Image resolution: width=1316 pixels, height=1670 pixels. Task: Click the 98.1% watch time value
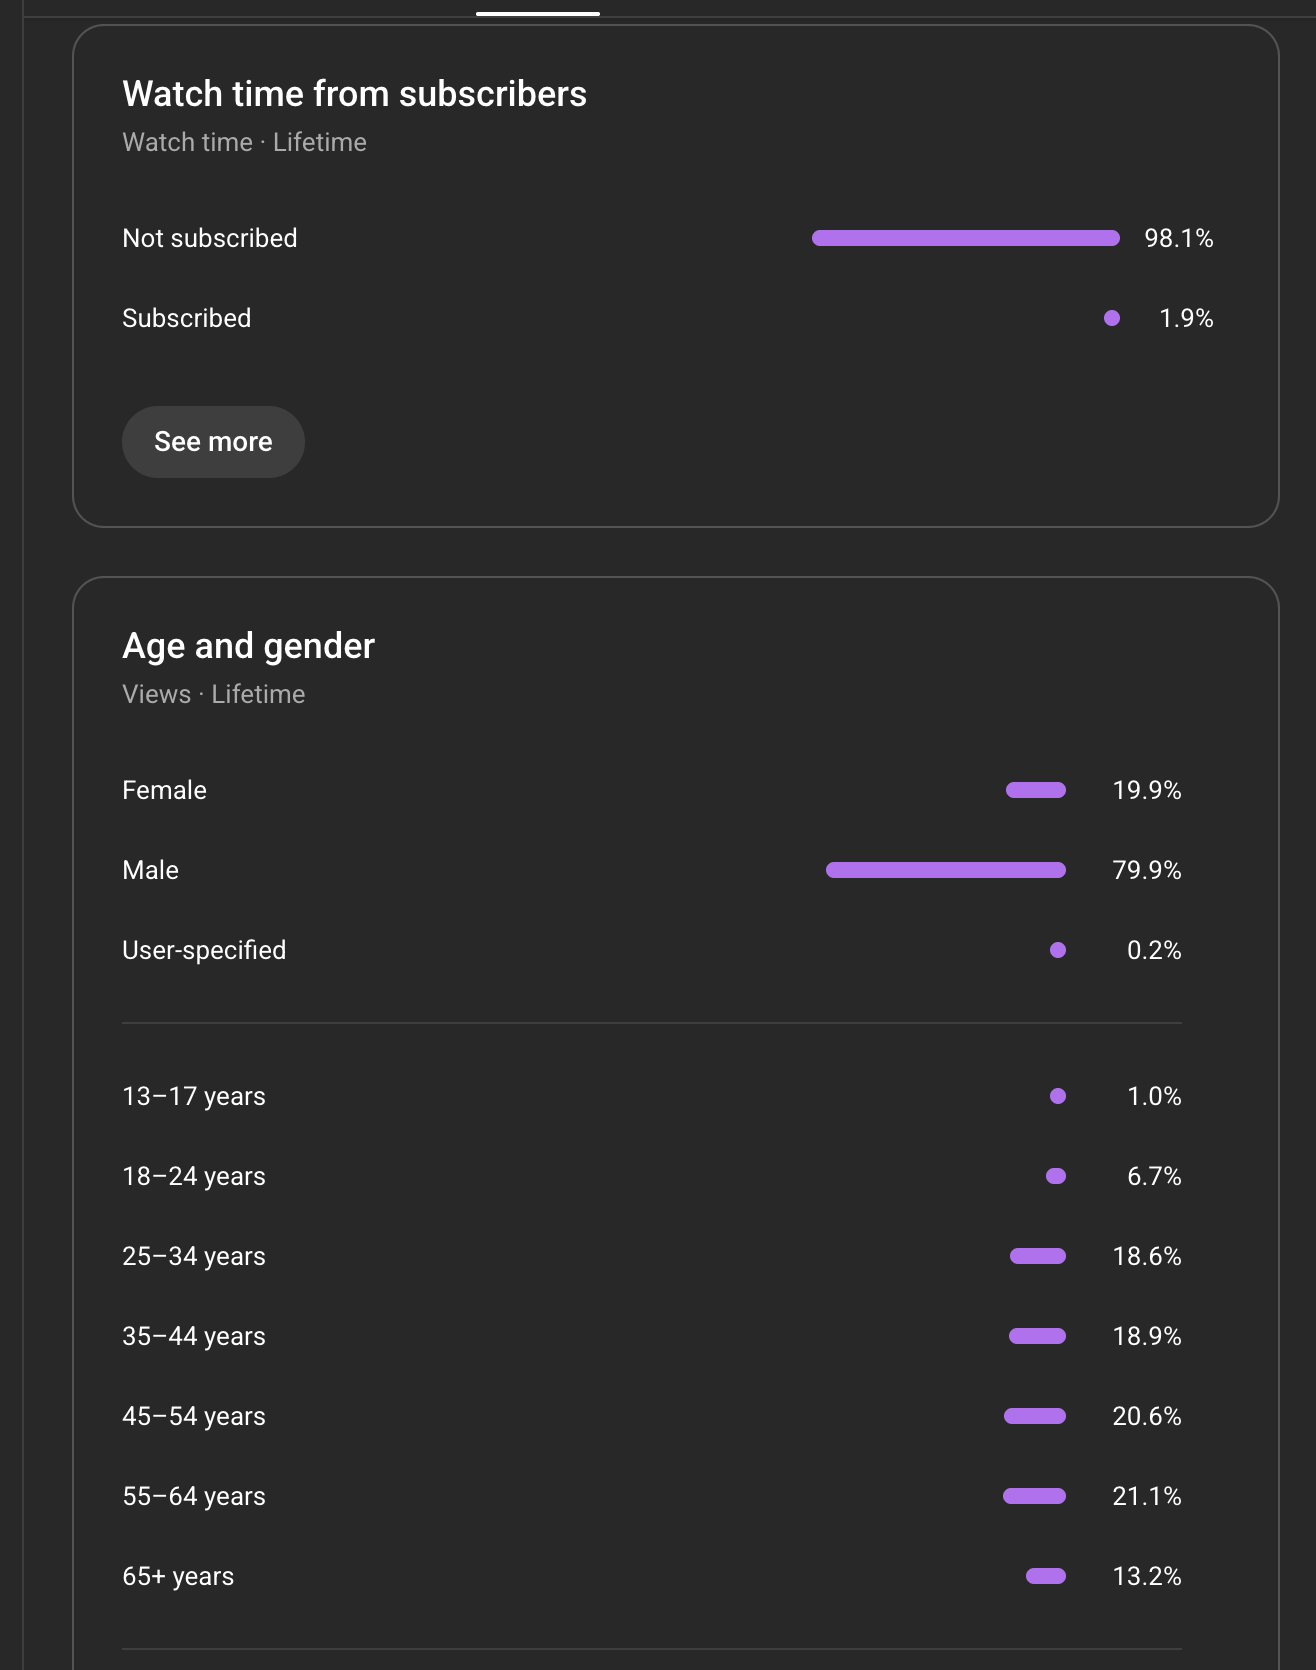click(1178, 238)
